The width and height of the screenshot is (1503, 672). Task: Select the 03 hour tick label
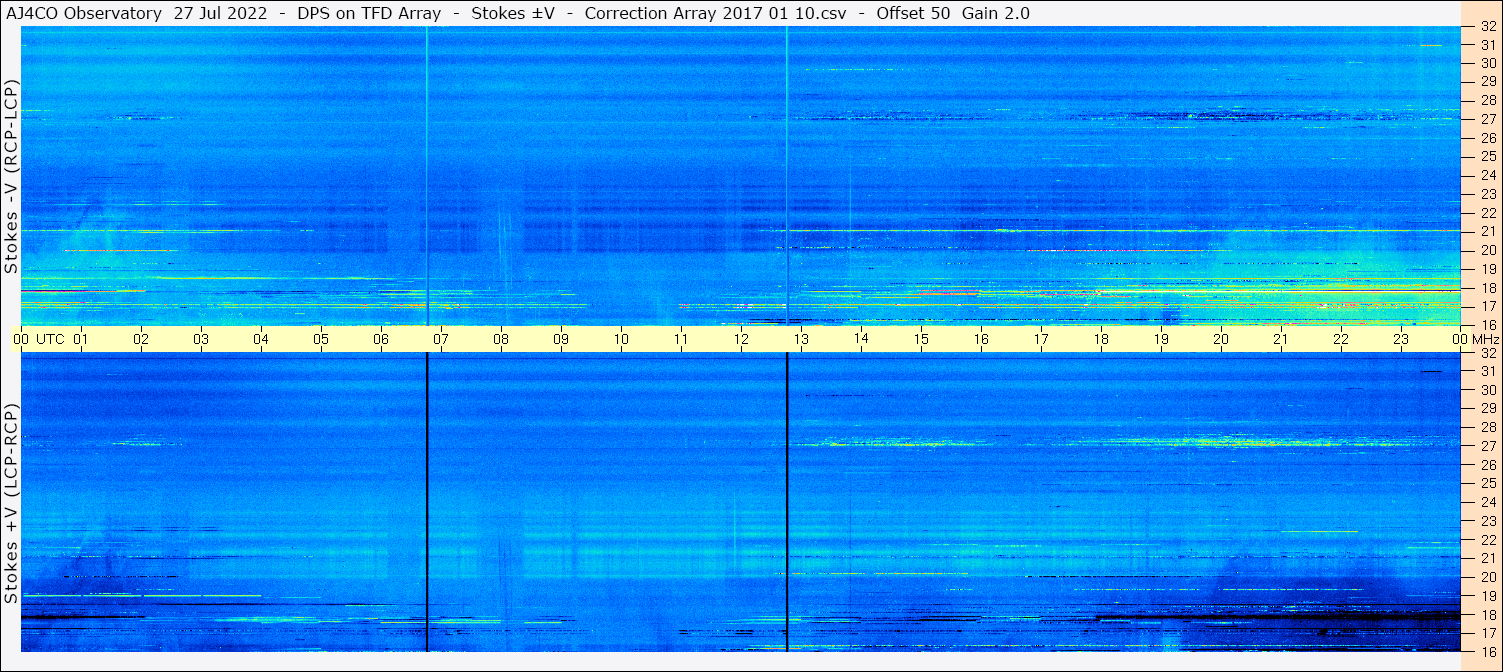click(x=201, y=339)
